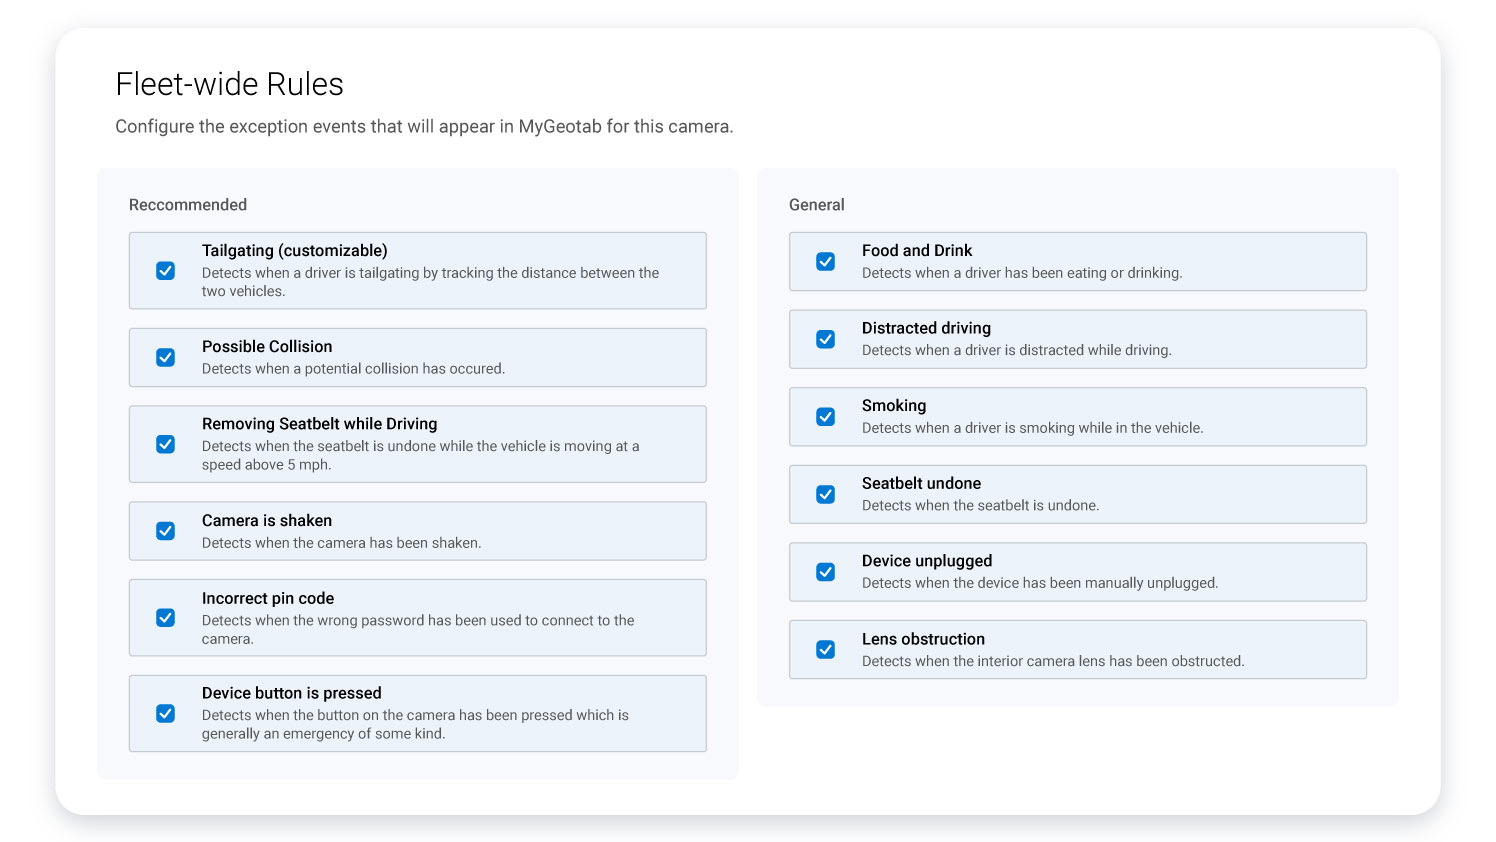1496x842 pixels.
Task: Toggle the Device unplugged checkbox
Action: [826, 572]
